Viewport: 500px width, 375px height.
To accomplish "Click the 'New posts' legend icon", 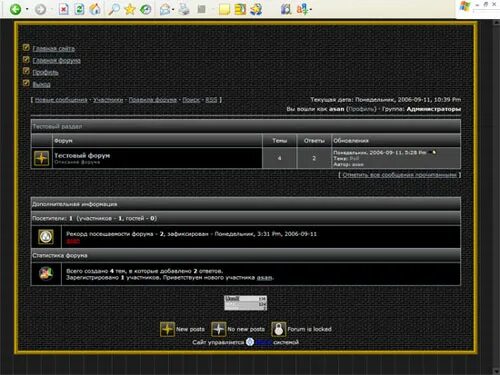I will tap(167, 329).
